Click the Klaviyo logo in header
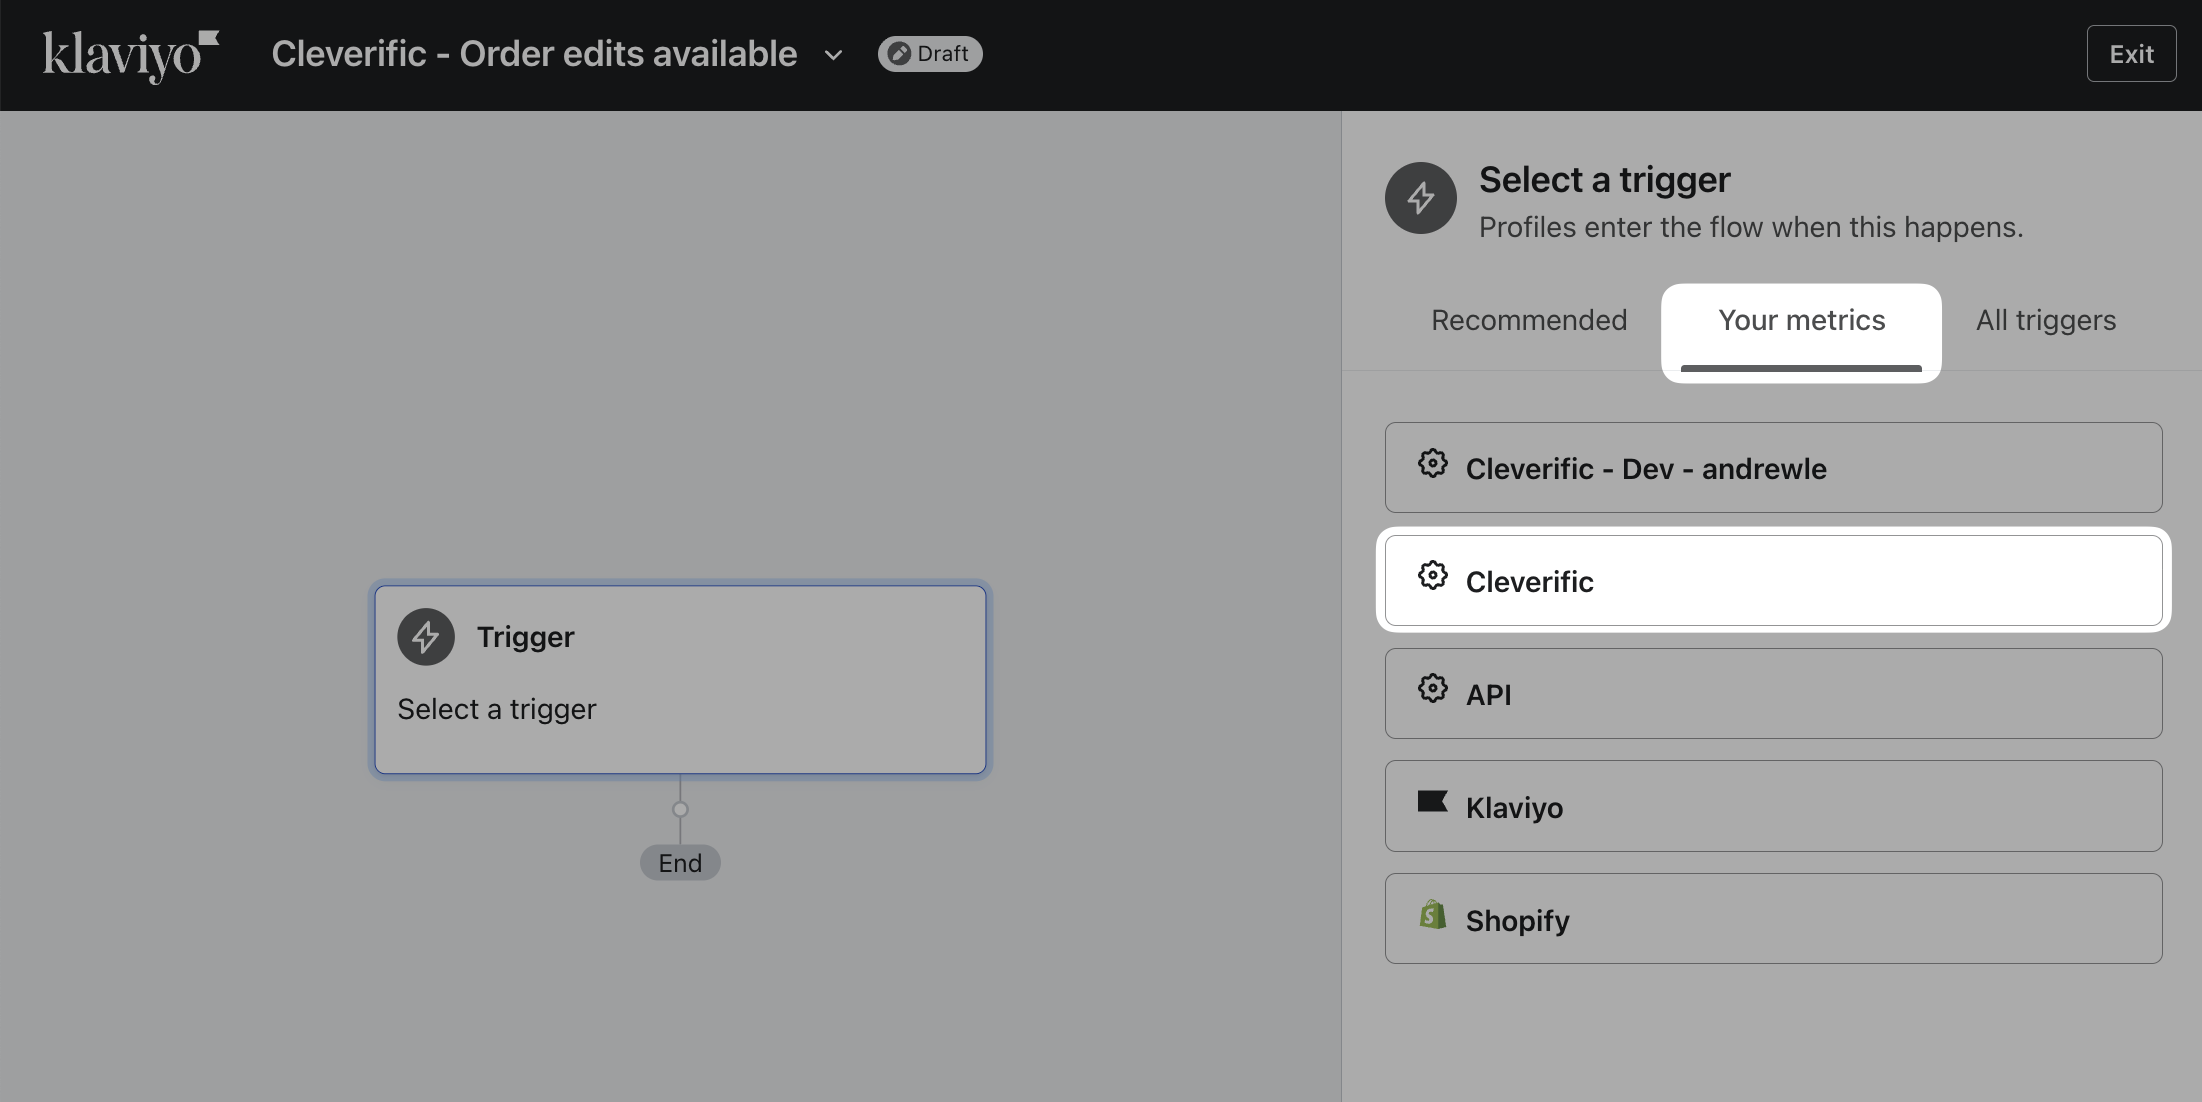This screenshot has width=2202, height=1102. [x=129, y=55]
